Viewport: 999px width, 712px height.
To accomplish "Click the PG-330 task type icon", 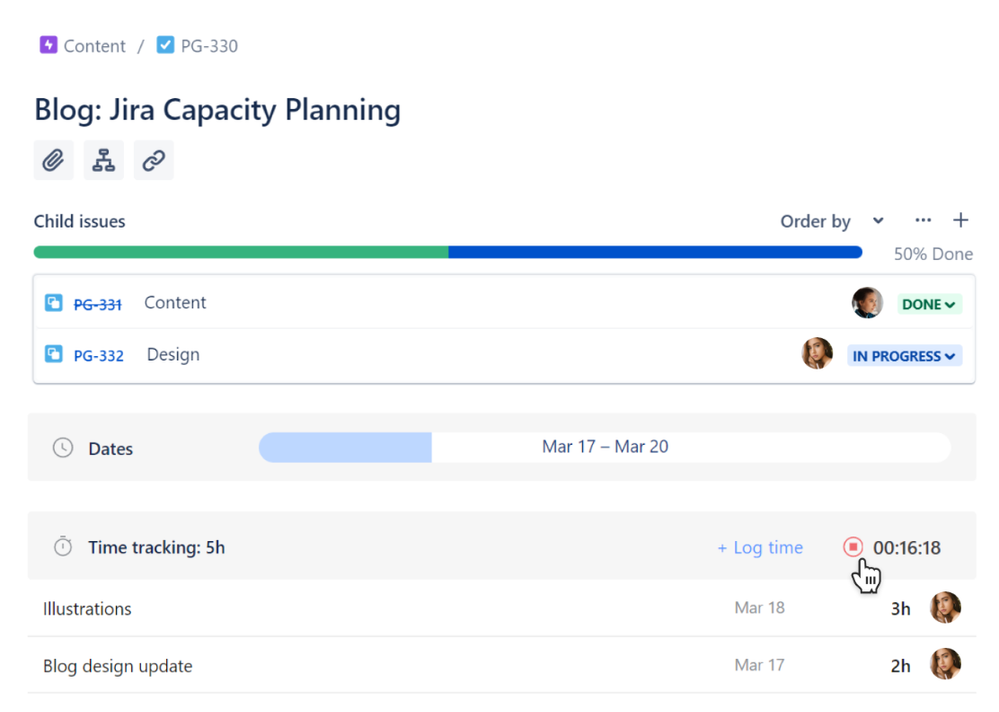I will pyautogui.click(x=165, y=45).
